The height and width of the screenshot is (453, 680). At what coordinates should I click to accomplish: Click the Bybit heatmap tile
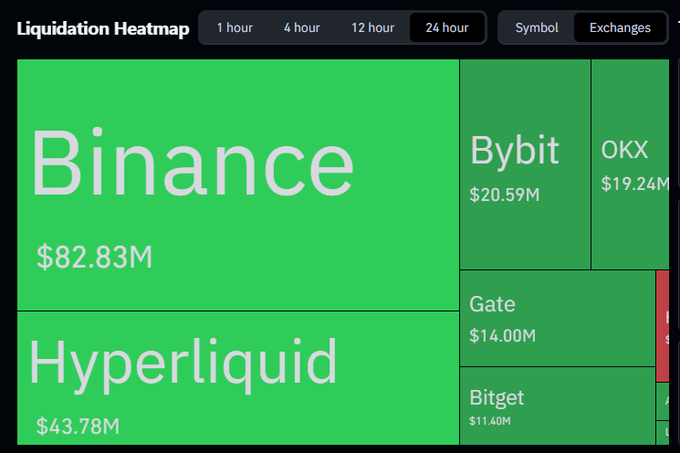tap(525, 164)
